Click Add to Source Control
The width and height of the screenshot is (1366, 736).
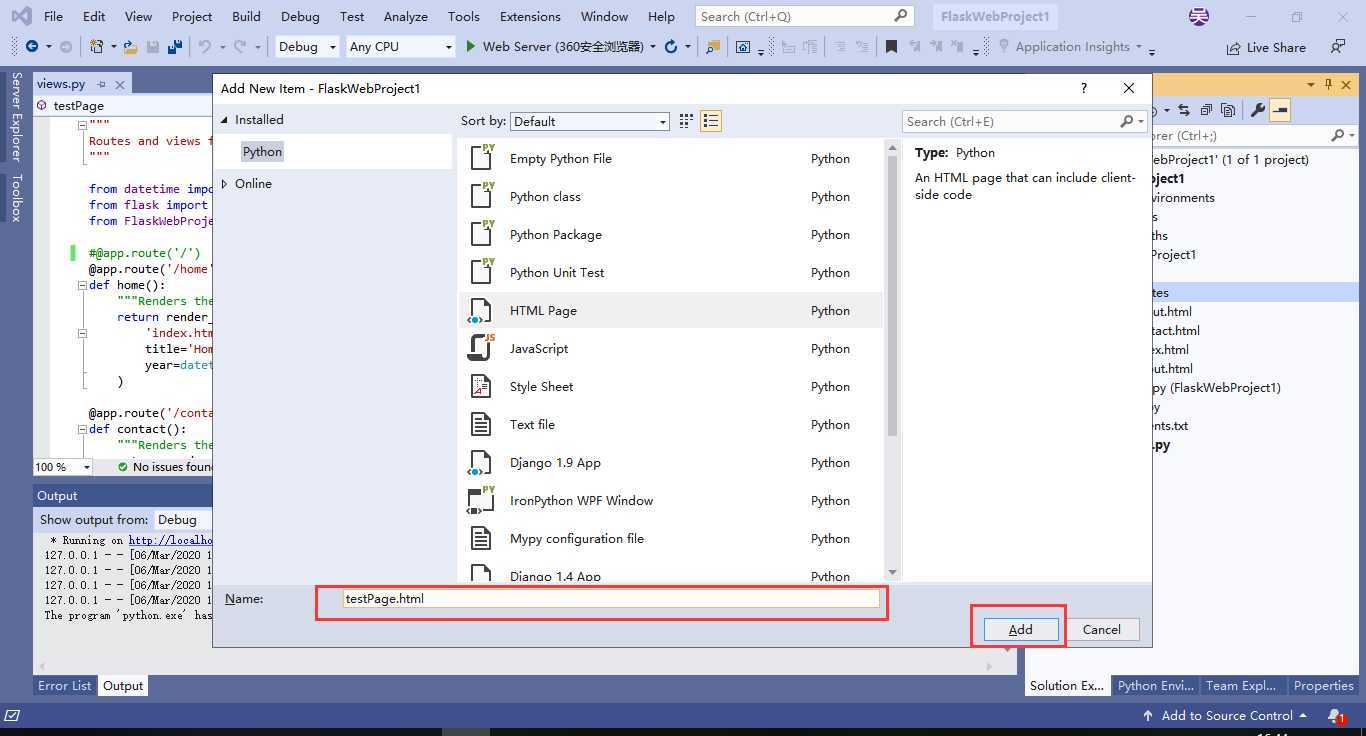point(1225,716)
